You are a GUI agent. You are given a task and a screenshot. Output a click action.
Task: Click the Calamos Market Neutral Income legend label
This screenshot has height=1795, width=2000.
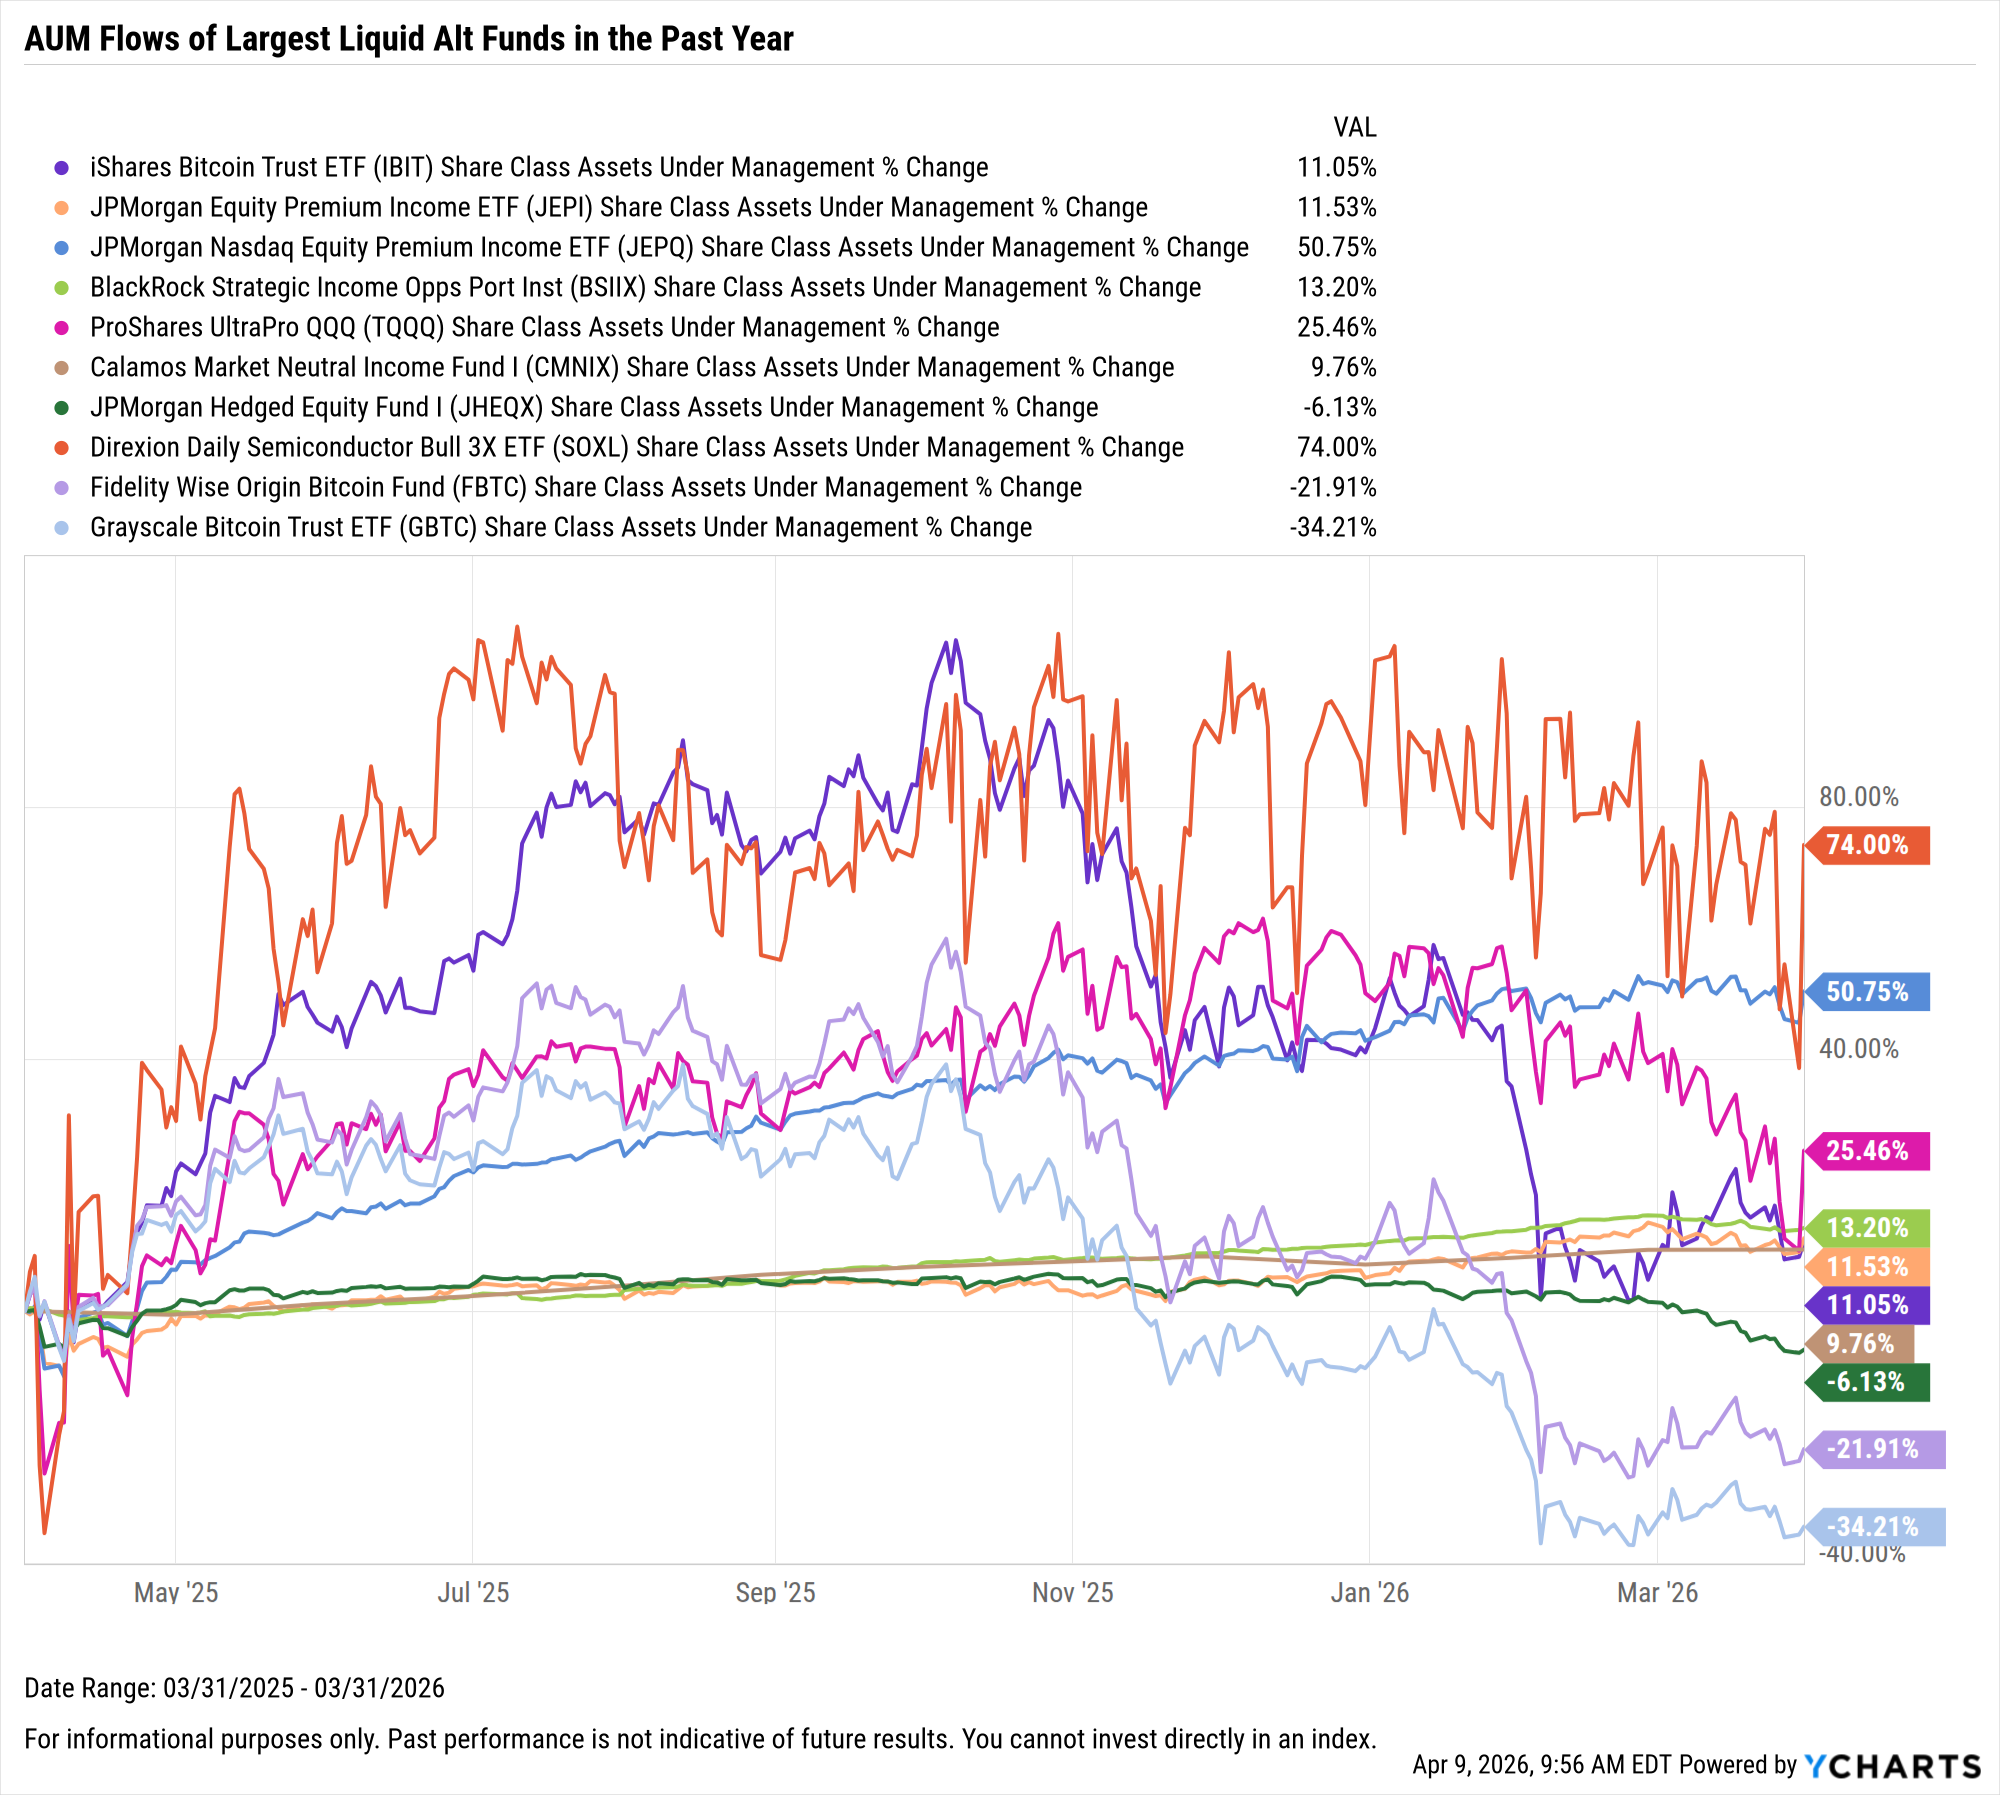(x=631, y=368)
